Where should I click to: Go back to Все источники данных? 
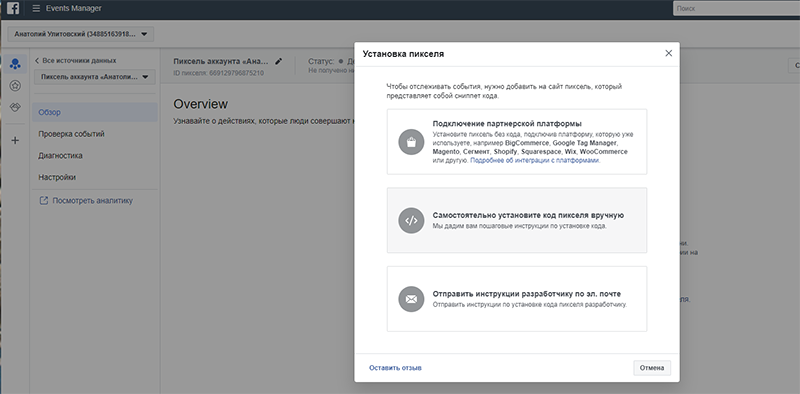click(x=79, y=61)
